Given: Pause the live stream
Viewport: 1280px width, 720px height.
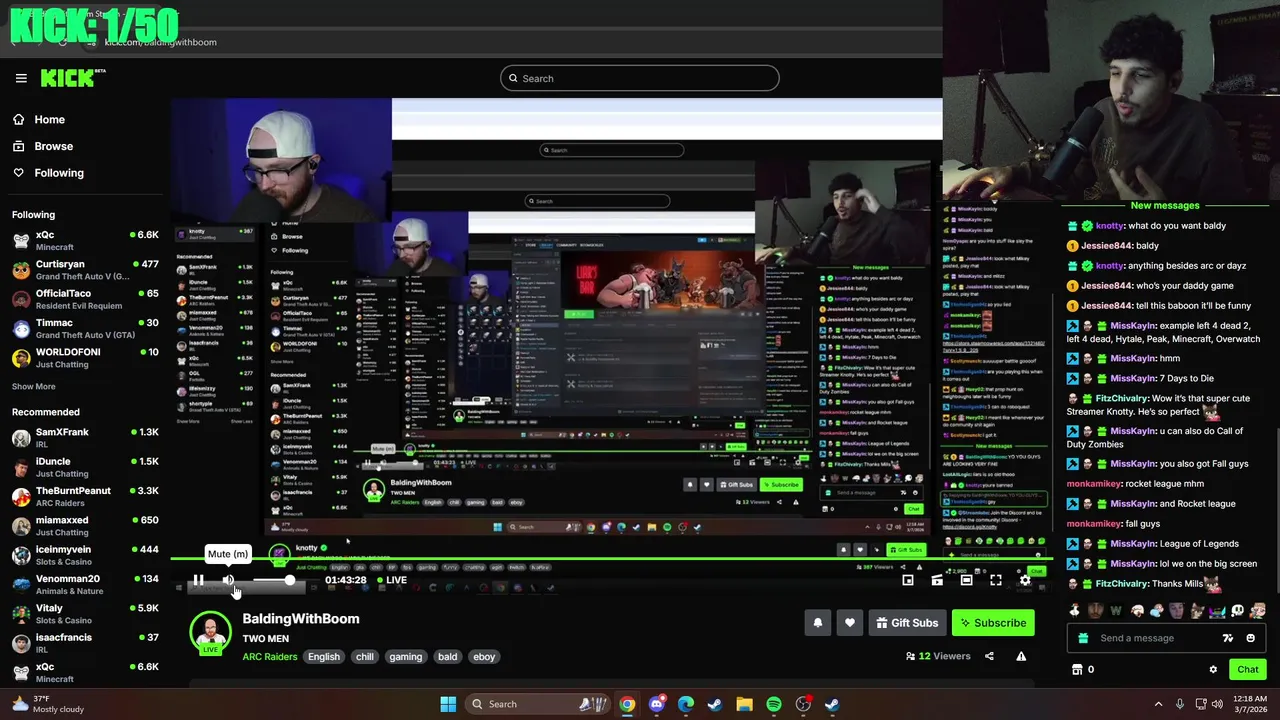Looking at the screenshot, I should pyautogui.click(x=198, y=580).
